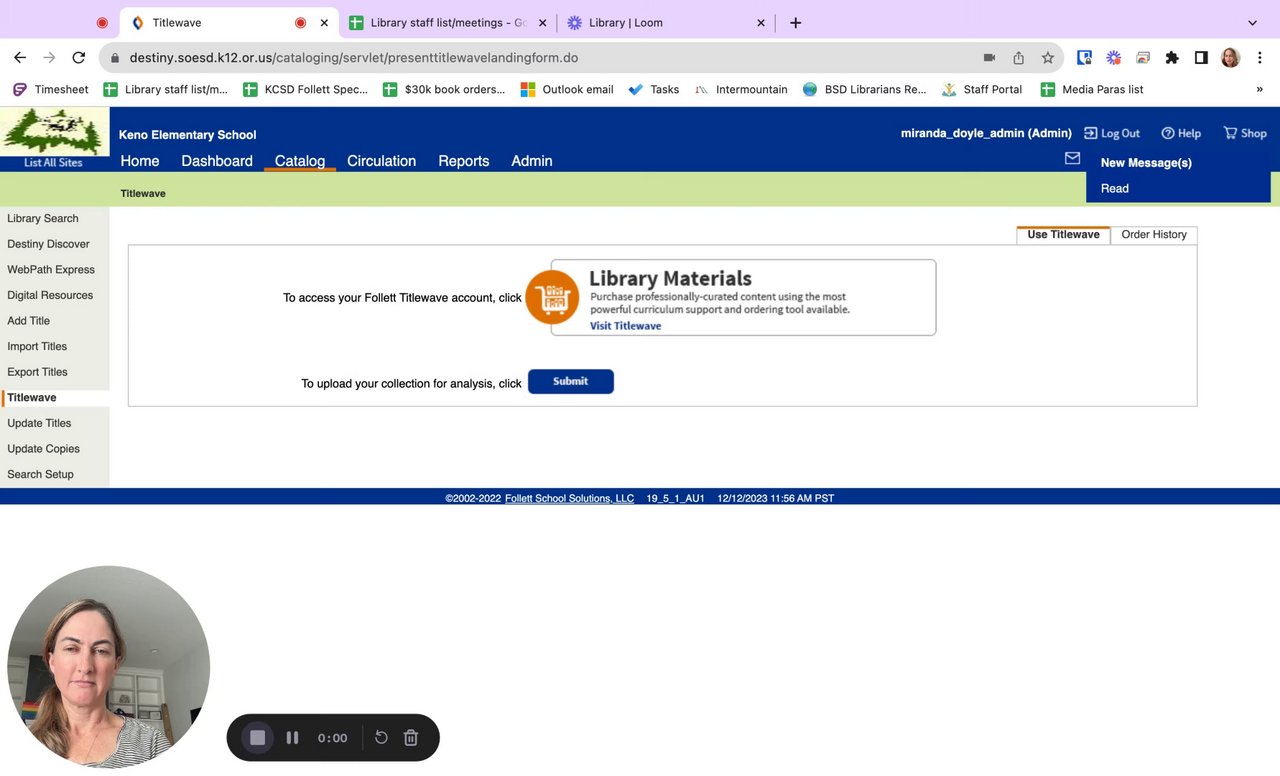Viewport: 1280px width, 776px height.
Task: Close the Titlewave browser tab
Action: coord(324,23)
